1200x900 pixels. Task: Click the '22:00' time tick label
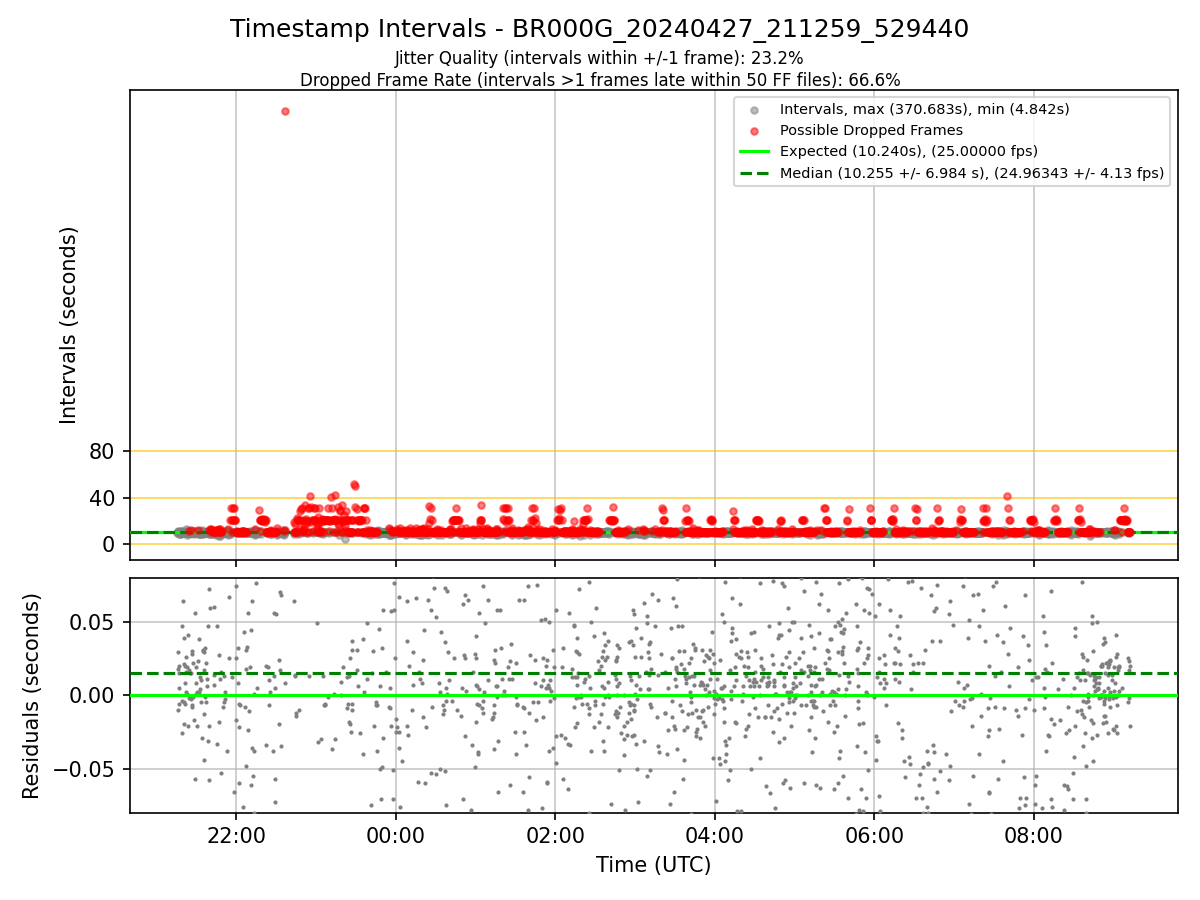[236, 834]
